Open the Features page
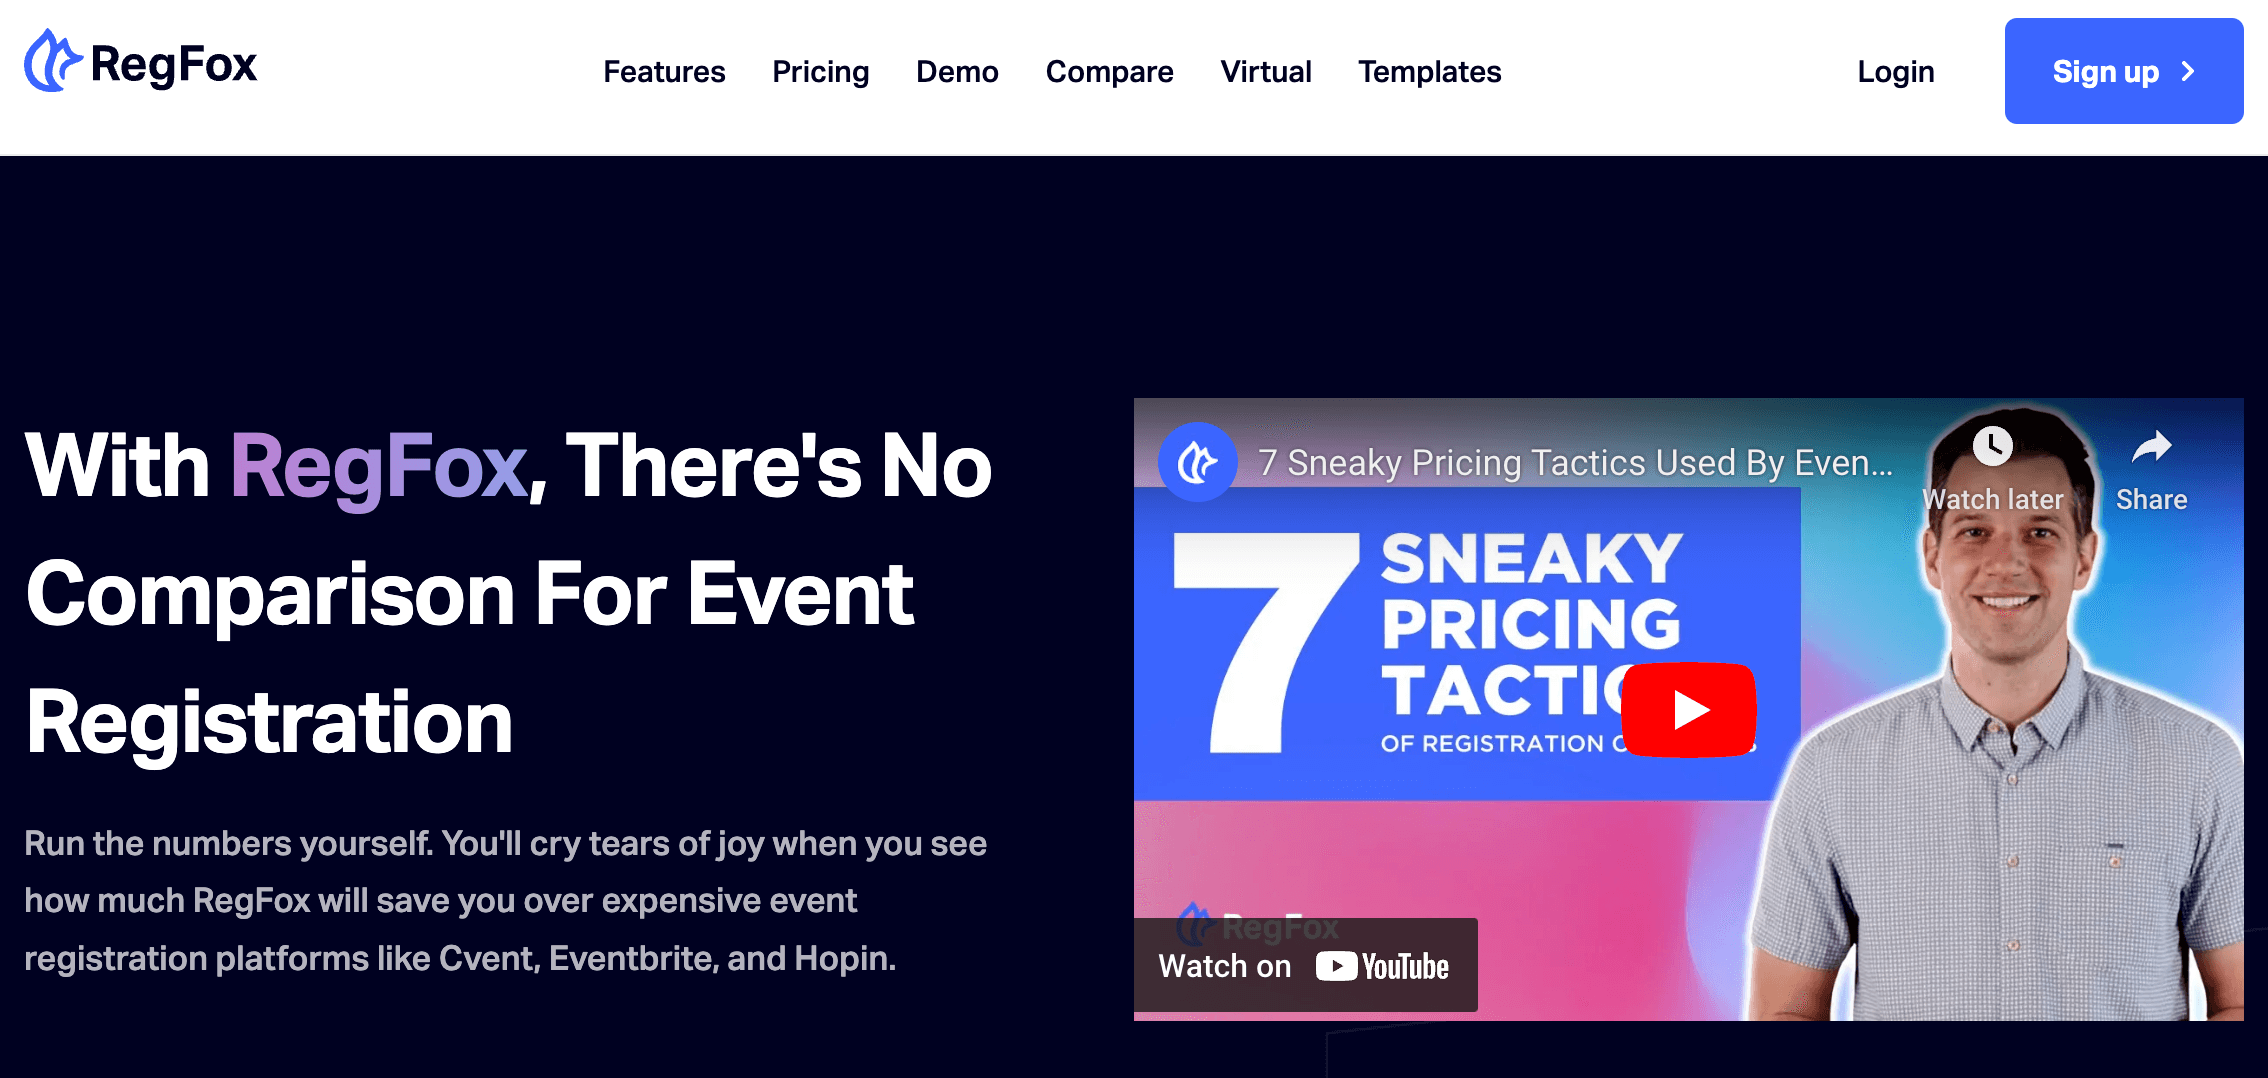This screenshot has height=1078, width=2268. [664, 71]
